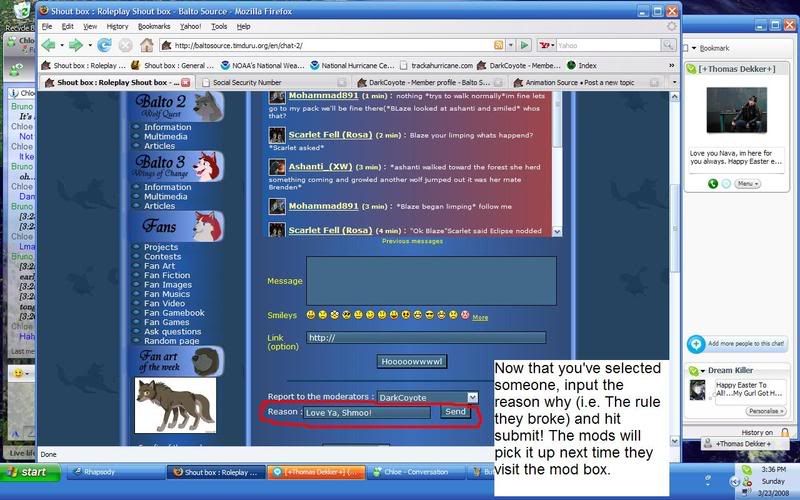The height and width of the screenshot is (500, 800).
Task: Insert the sunglasses cool smiley
Action: click(430, 315)
